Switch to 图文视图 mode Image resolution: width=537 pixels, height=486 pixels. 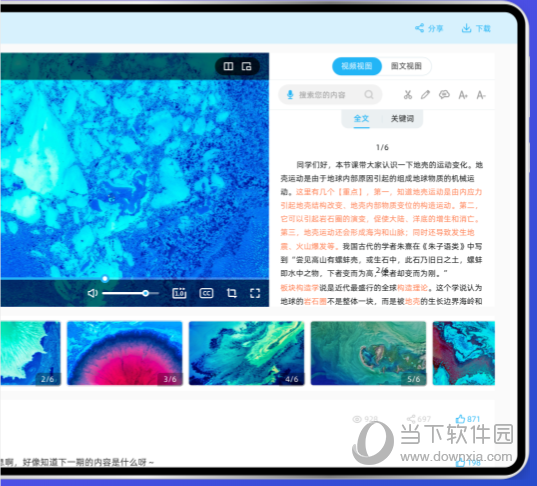(x=407, y=66)
